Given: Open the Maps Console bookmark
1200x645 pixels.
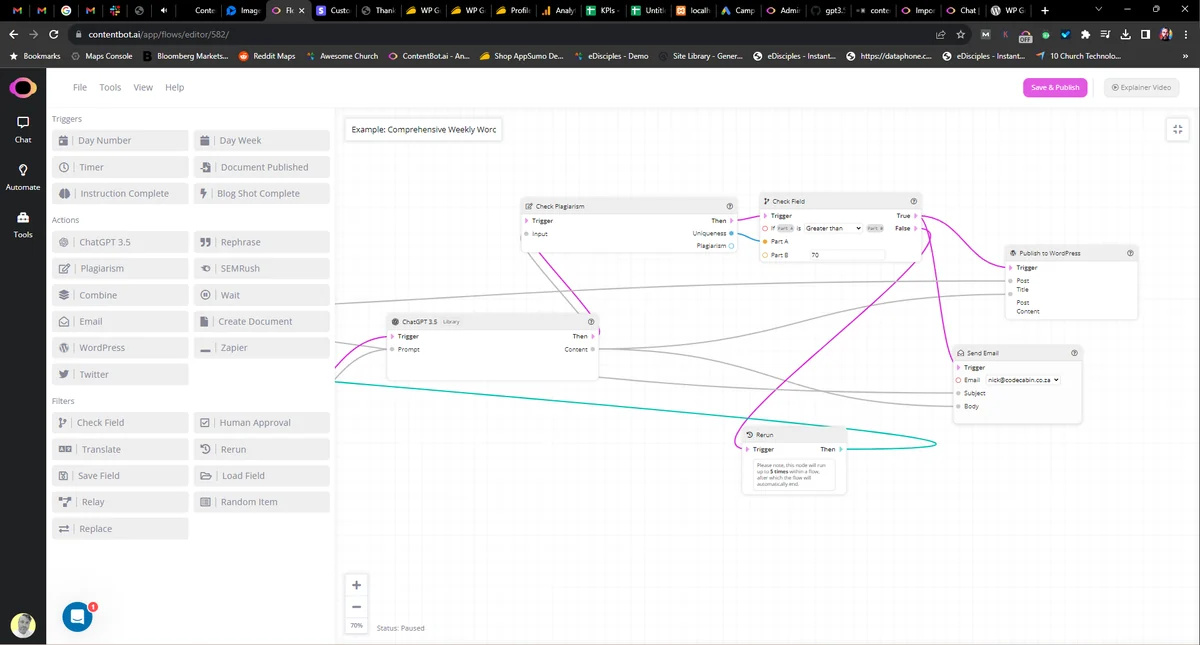Looking at the screenshot, I should coord(101,56).
